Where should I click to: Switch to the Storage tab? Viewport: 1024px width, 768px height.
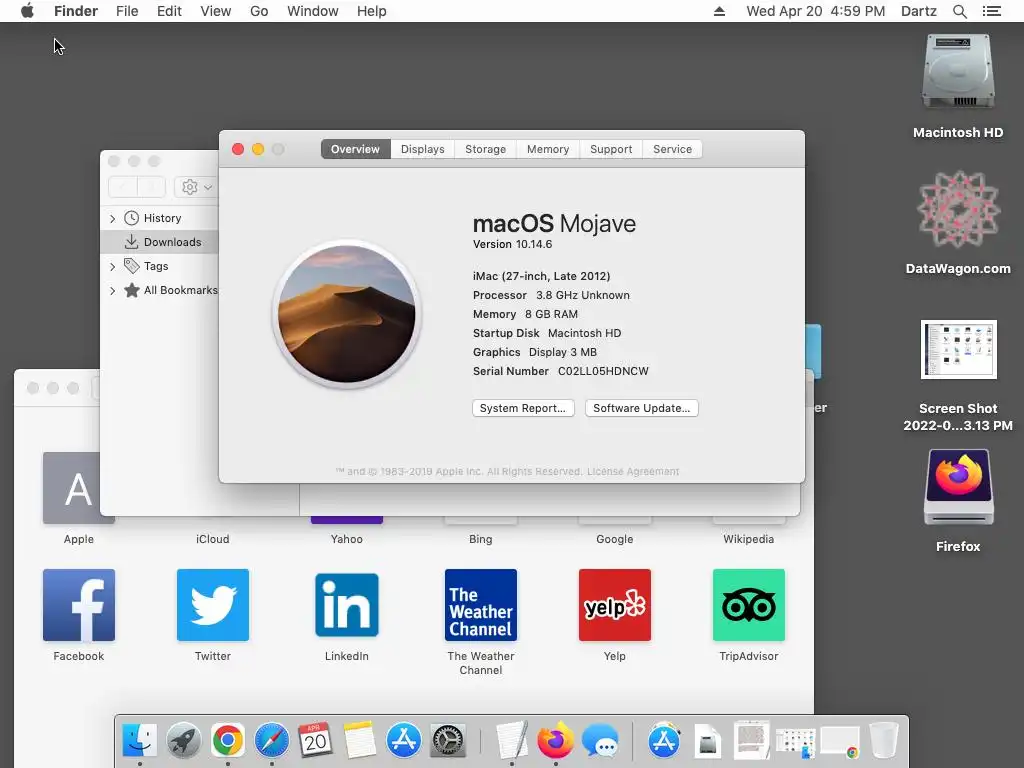(485, 149)
